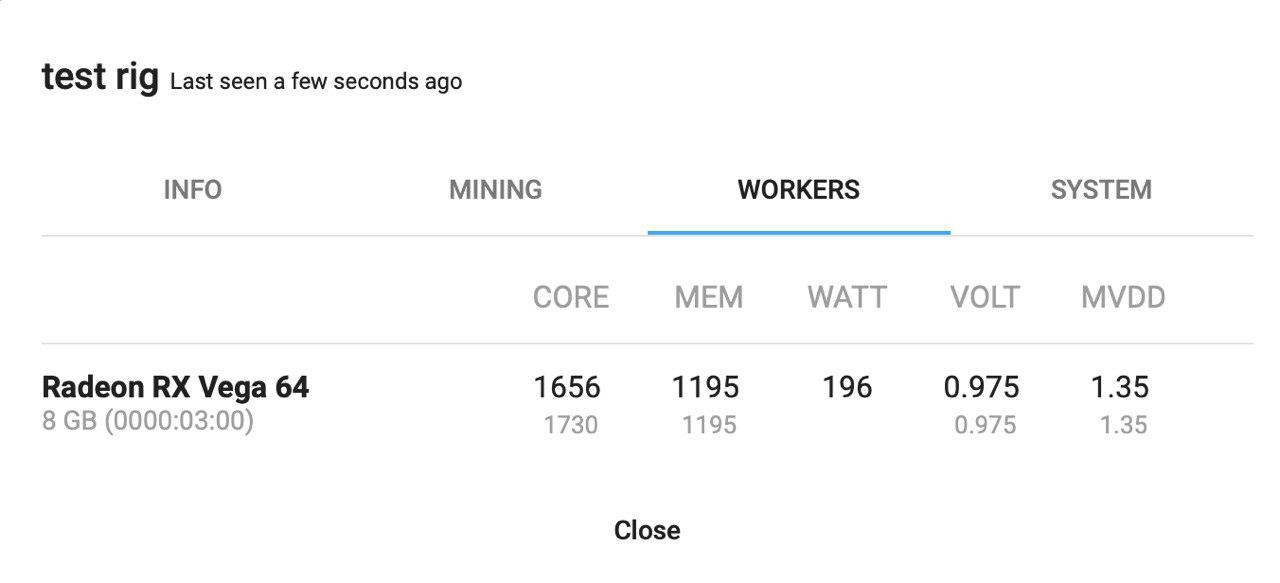Viewport: 1280px width, 583px height.
Task: Go to the SYSTEM tab
Action: pyautogui.click(x=1101, y=190)
